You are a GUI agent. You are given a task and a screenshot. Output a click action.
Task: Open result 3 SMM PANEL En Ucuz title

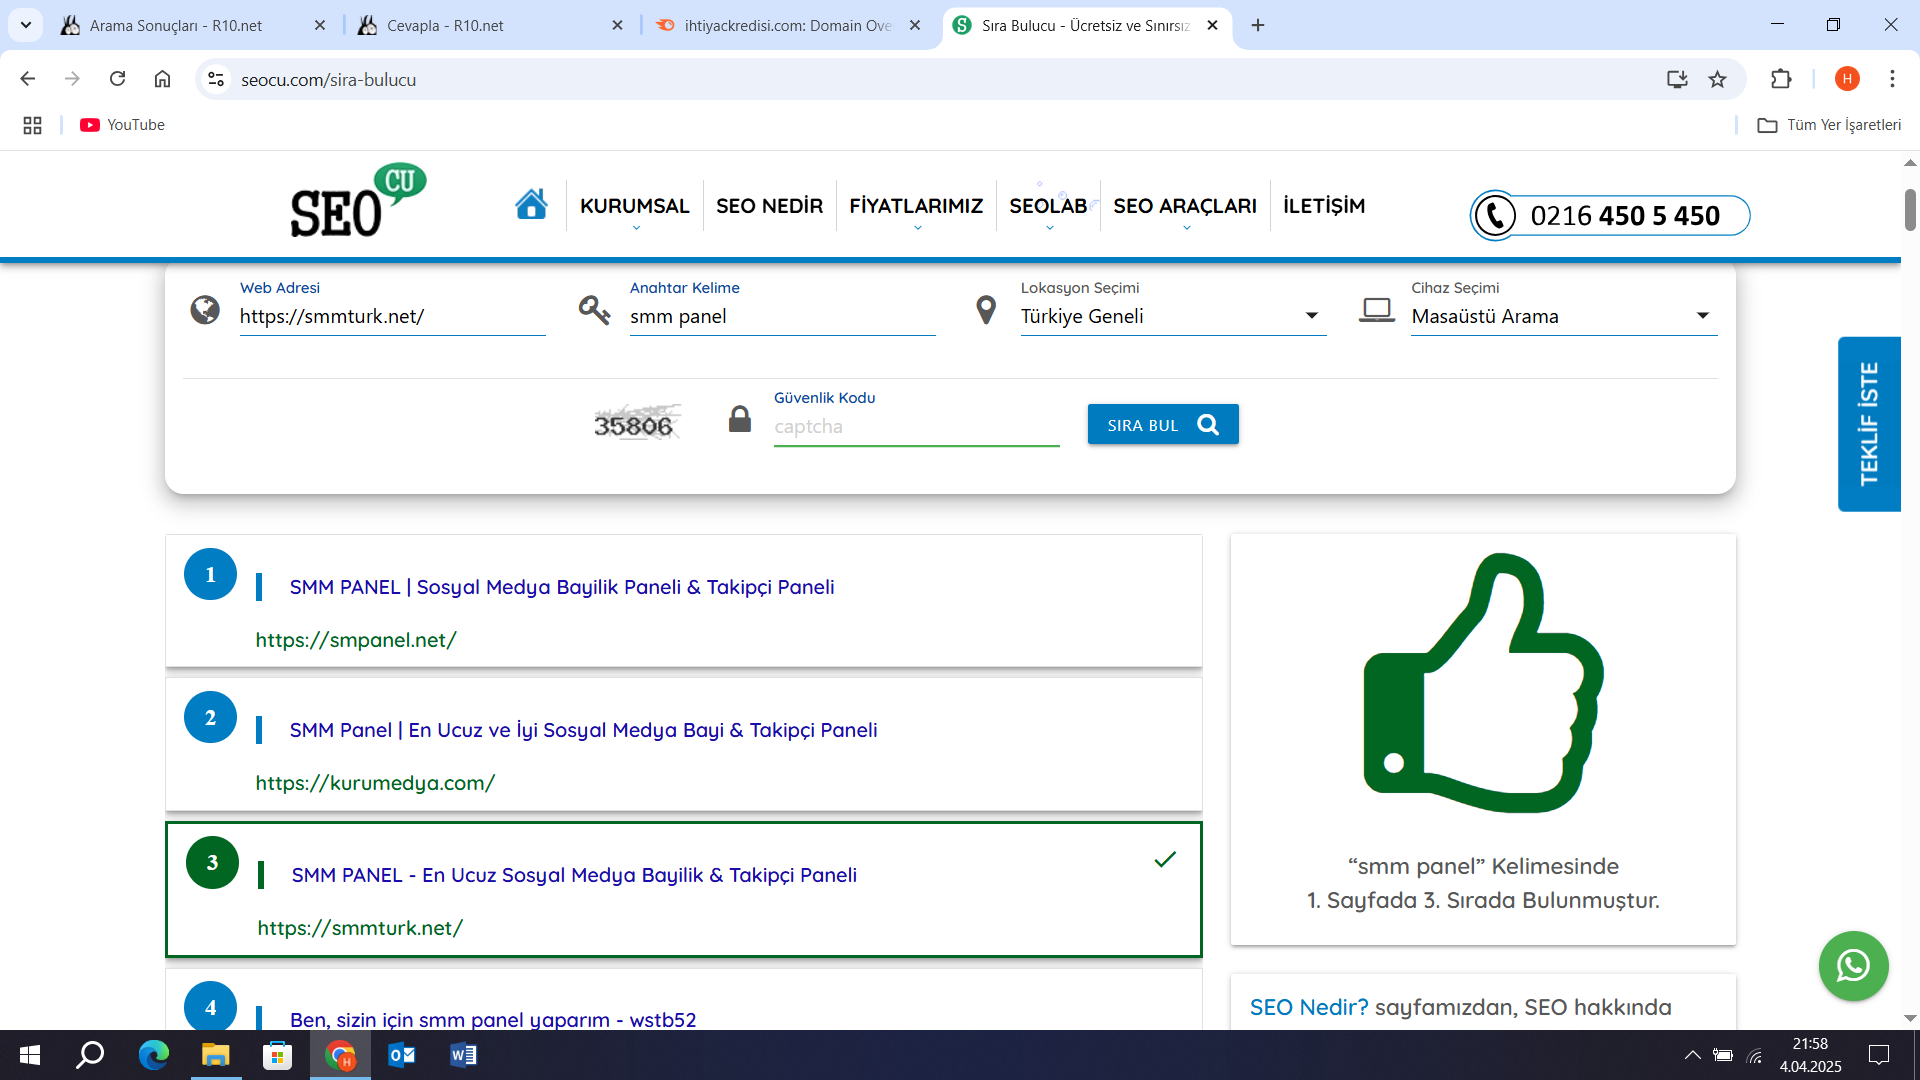(574, 875)
